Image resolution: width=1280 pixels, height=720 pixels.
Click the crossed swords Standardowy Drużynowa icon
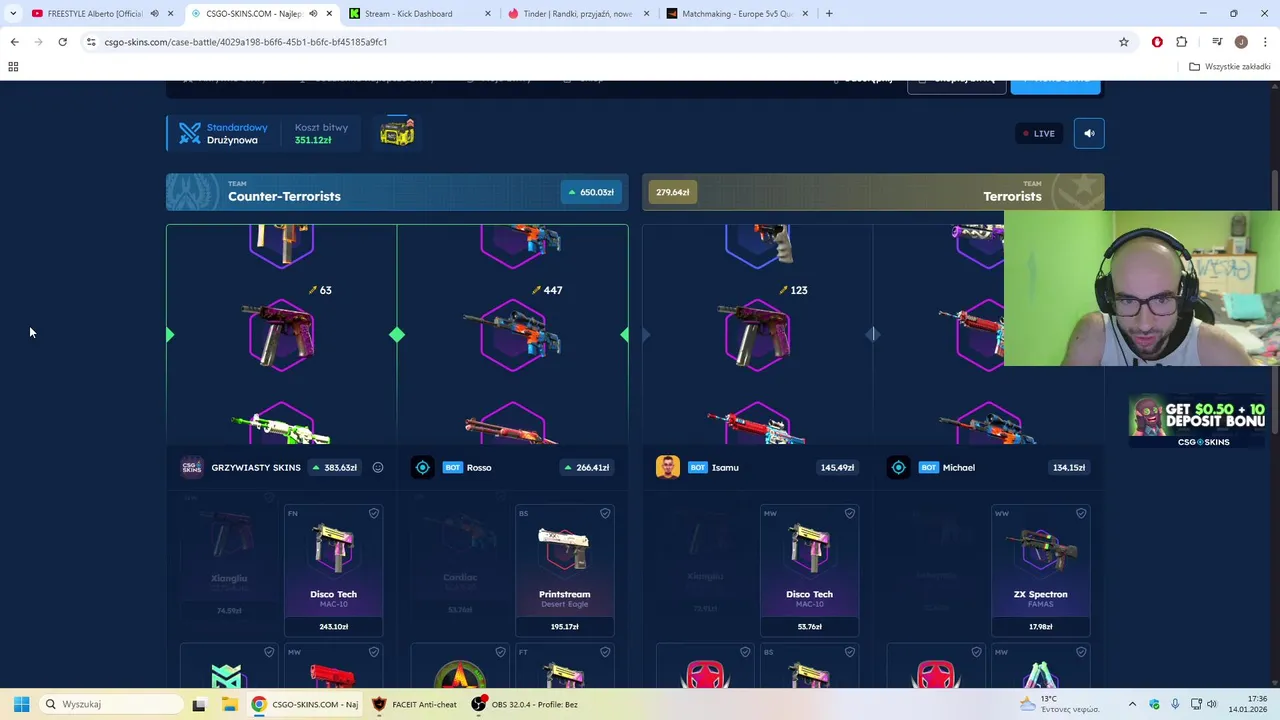click(190, 133)
